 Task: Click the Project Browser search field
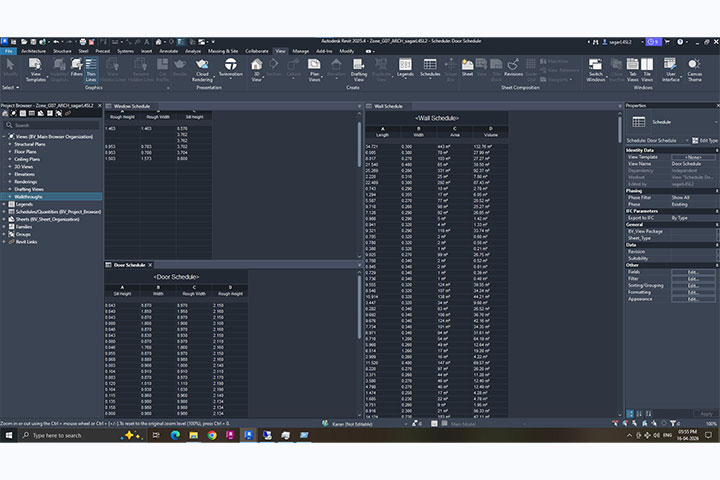point(51,125)
